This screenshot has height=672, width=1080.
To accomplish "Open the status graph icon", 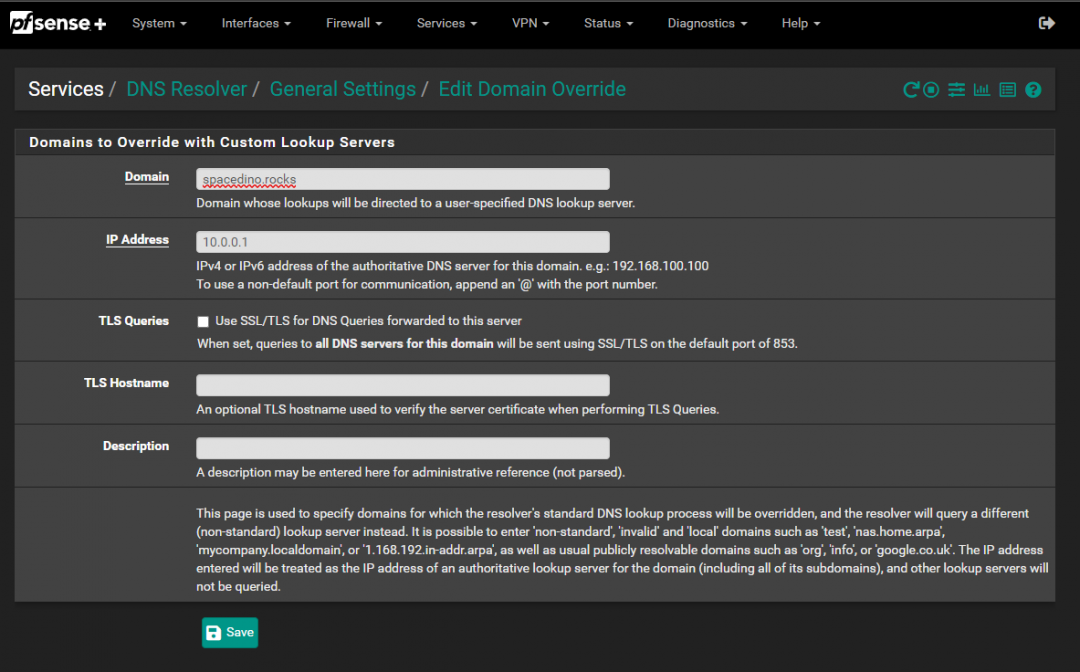I will [x=982, y=90].
